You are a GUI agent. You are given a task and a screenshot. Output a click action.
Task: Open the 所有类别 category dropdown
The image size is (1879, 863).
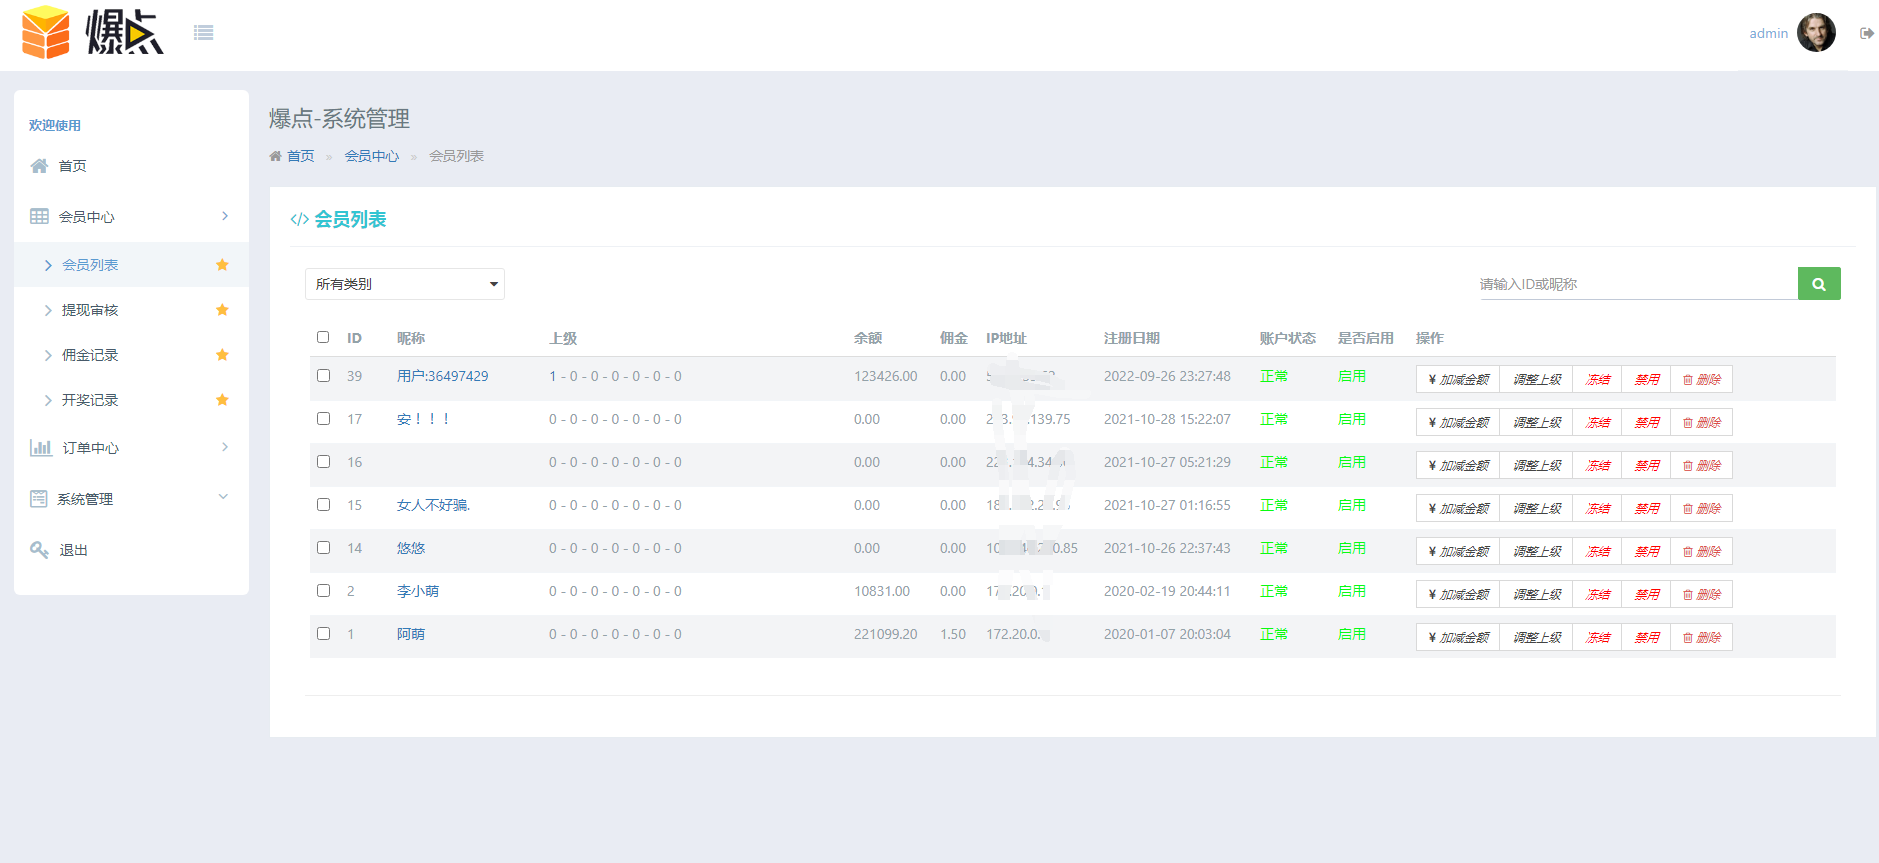(x=404, y=284)
